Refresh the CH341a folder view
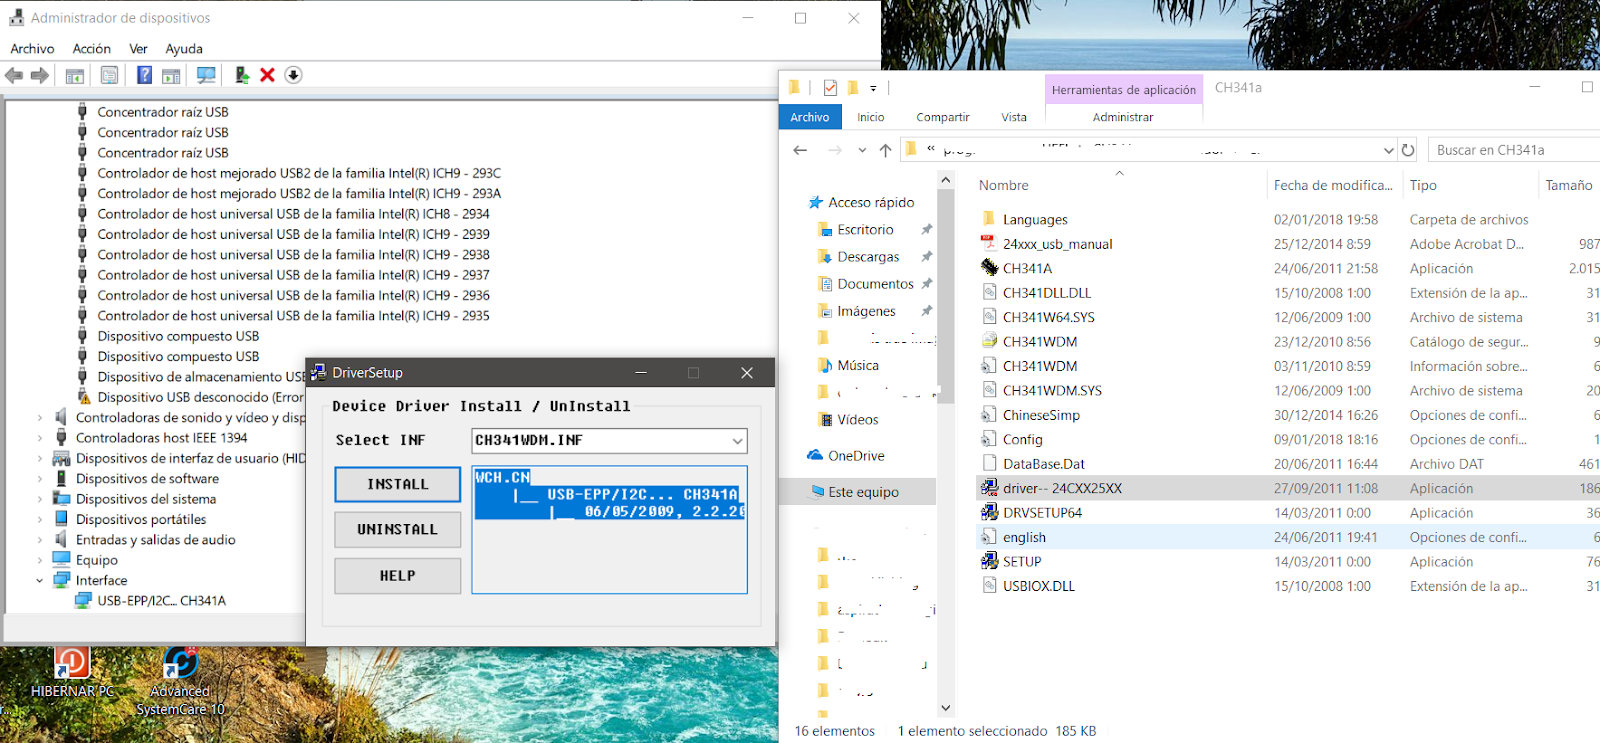 (1408, 150)
